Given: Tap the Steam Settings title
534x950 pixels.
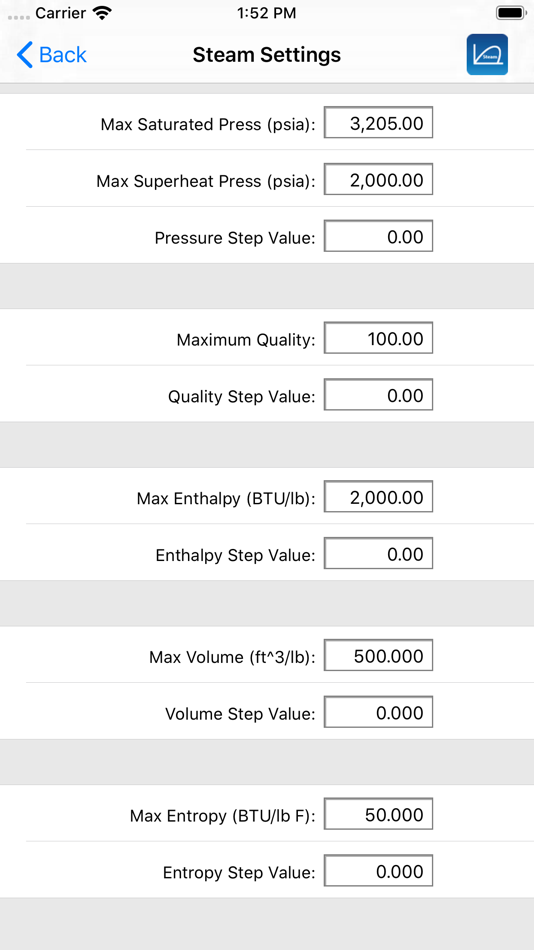Looking at the screenshot, I should [267, 55].
